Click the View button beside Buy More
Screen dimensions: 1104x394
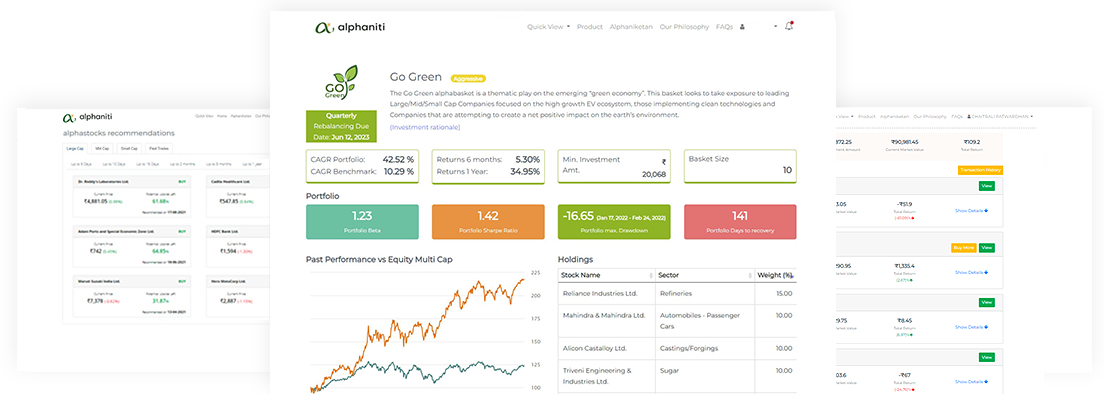[986, 248]
